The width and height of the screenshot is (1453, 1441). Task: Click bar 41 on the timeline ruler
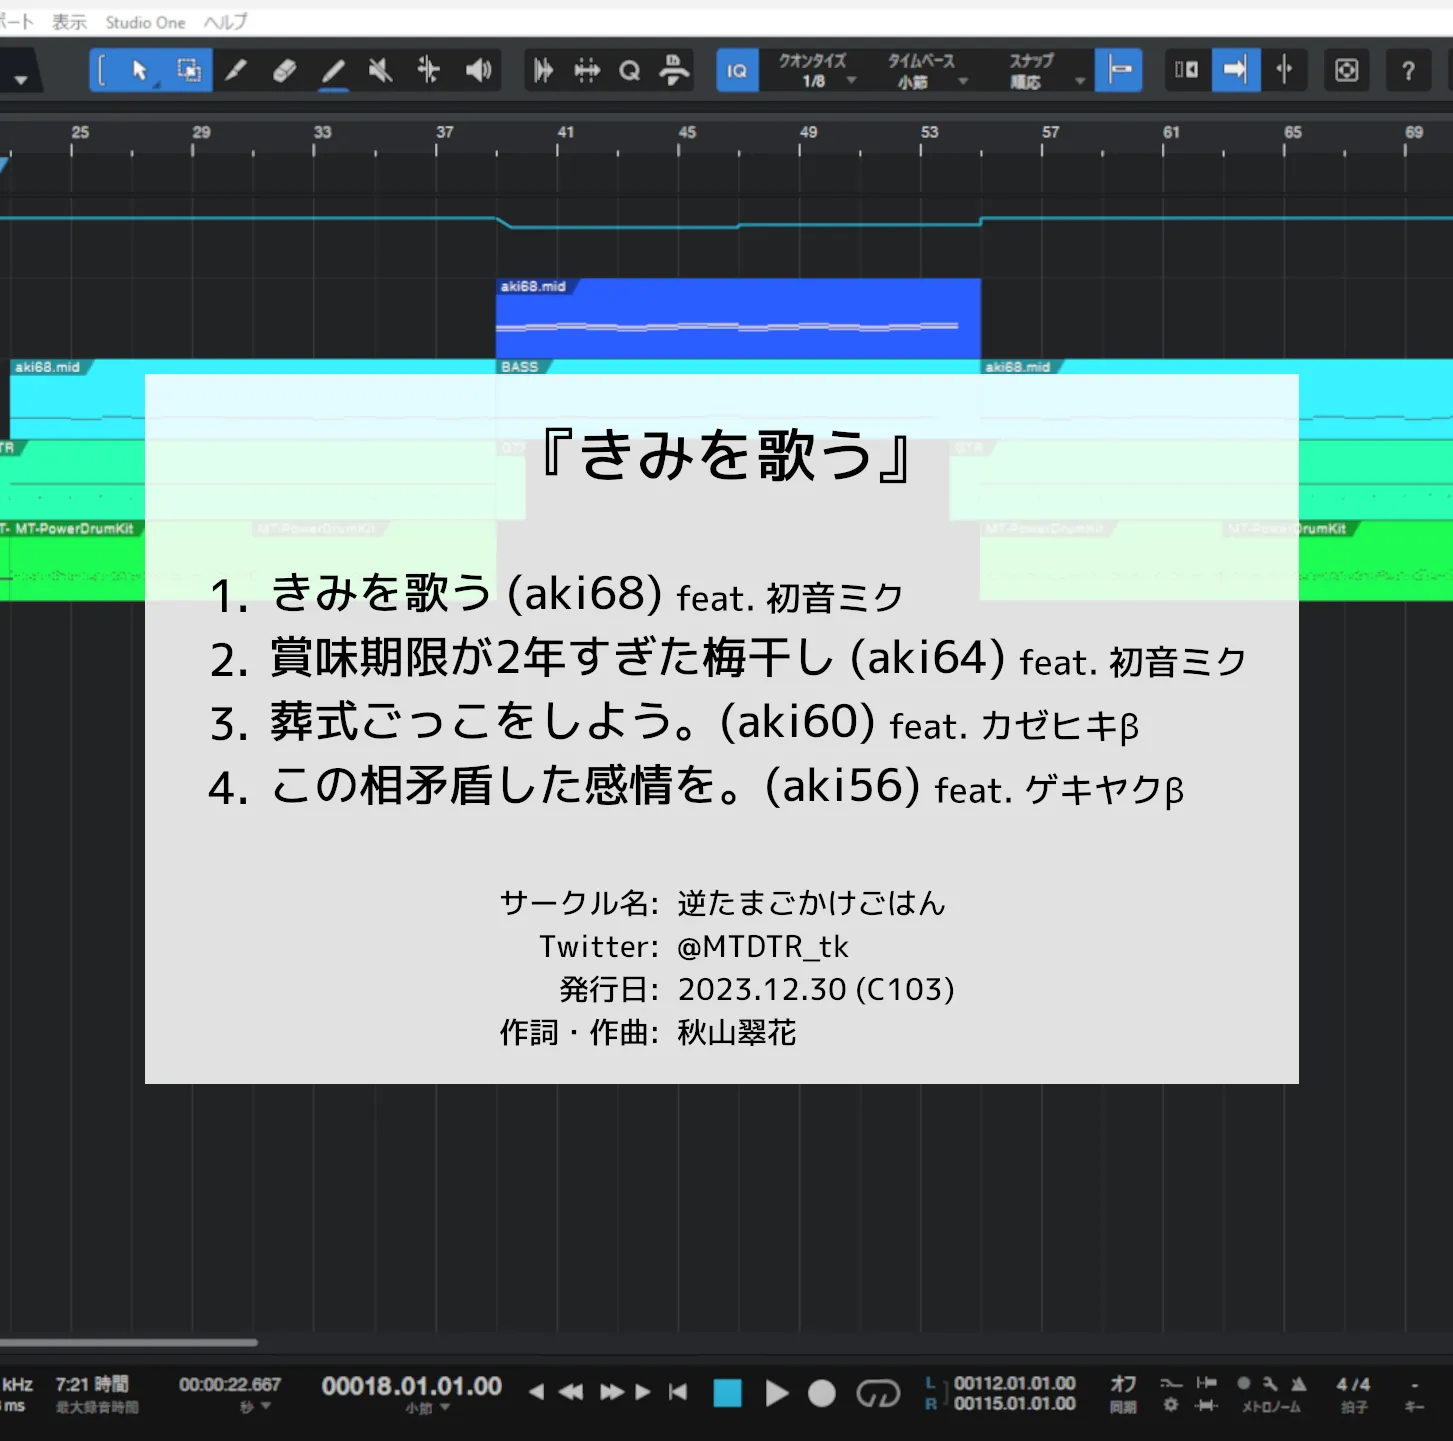coord(565,132)
